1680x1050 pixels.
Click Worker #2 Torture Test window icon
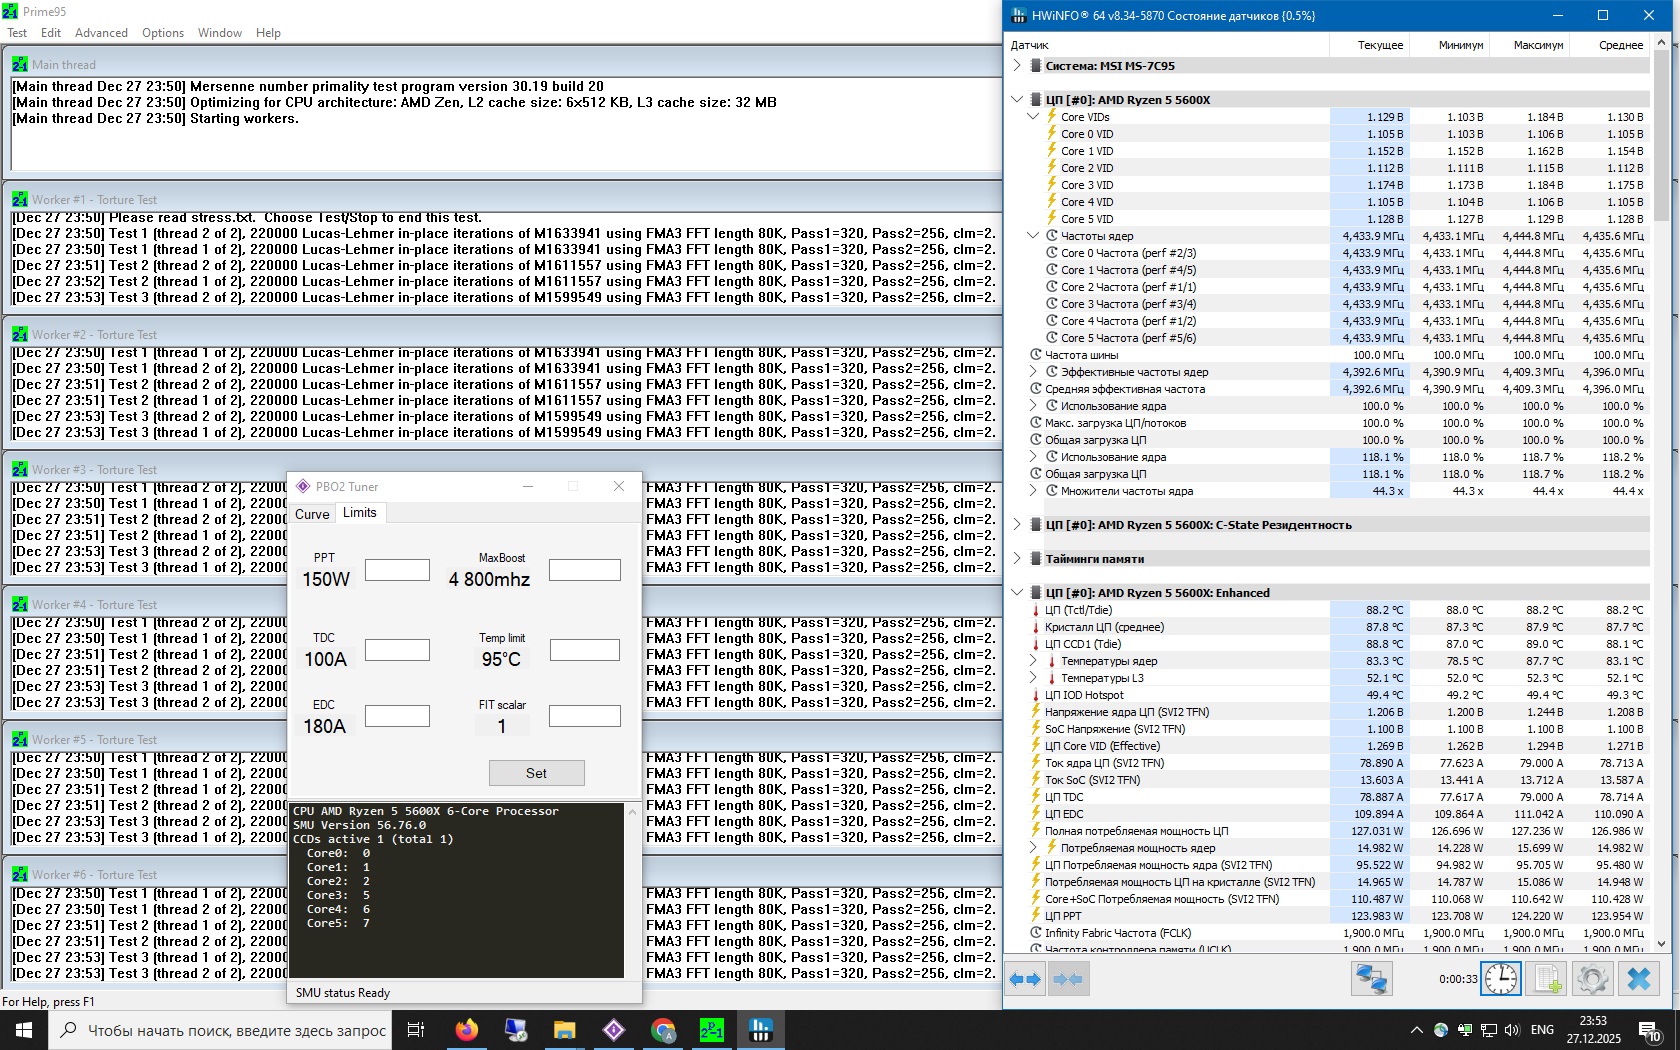click(x=20, y=334)
